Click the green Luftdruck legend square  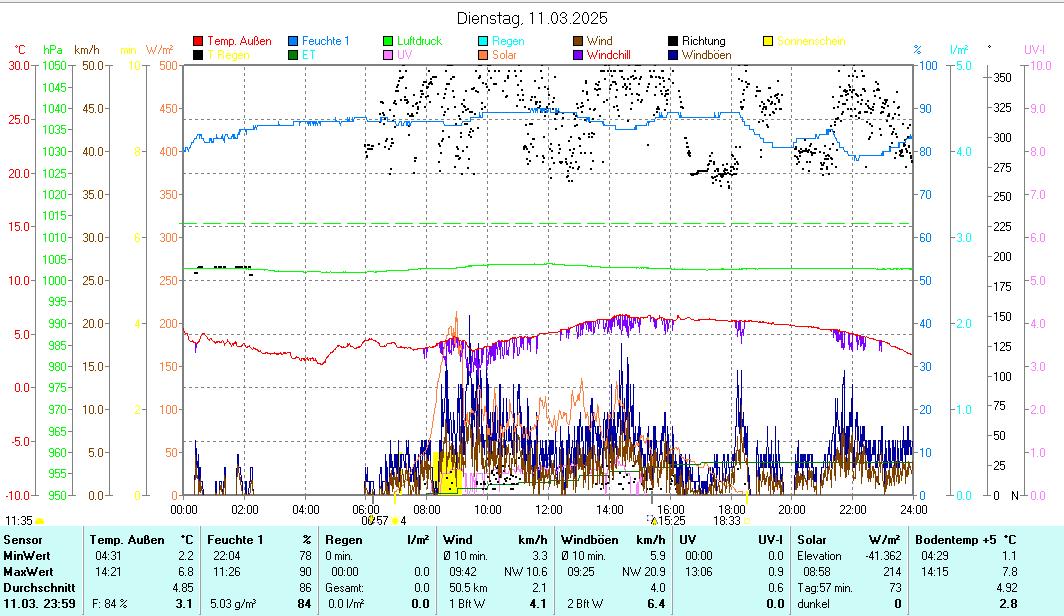click(388, 41)
